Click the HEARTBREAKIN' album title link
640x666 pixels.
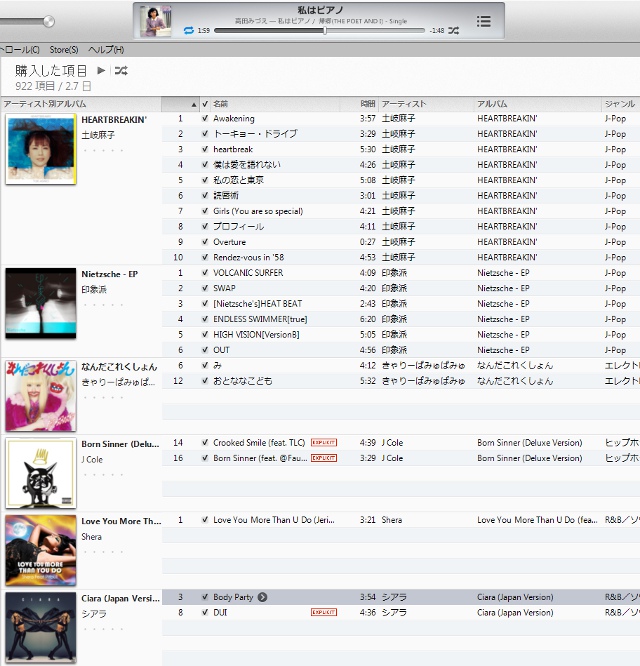click(114, 120)
